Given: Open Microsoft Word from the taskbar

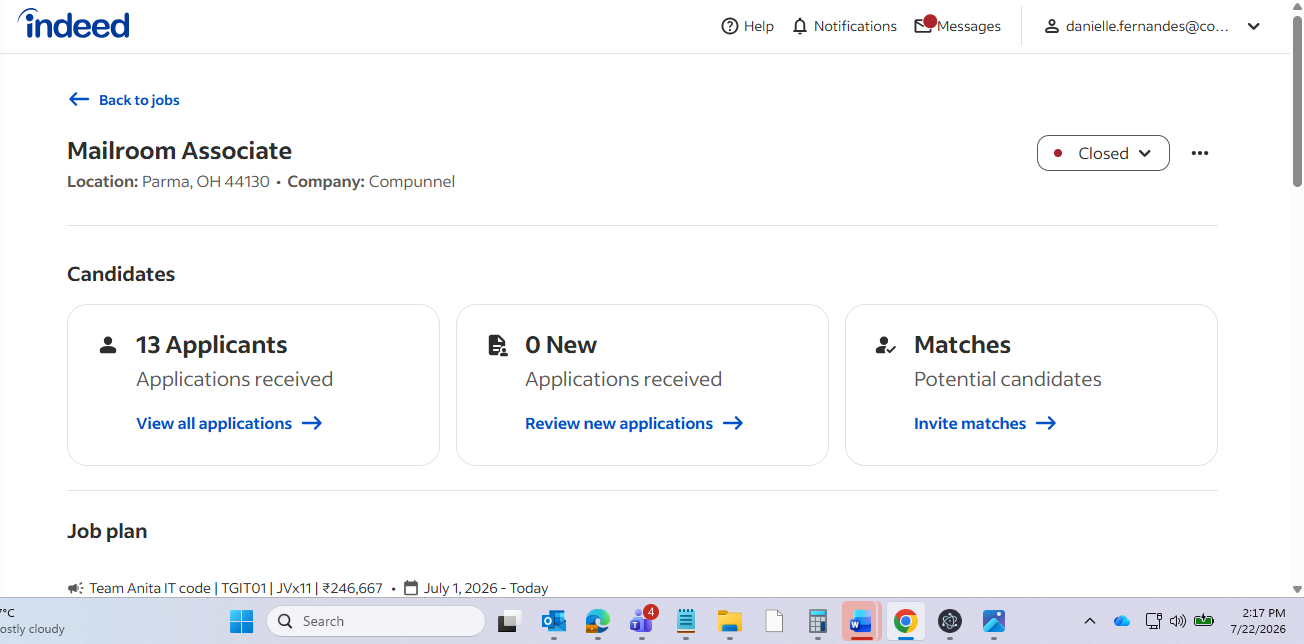Looking at the screenshot, I should (x=860, y=621).
